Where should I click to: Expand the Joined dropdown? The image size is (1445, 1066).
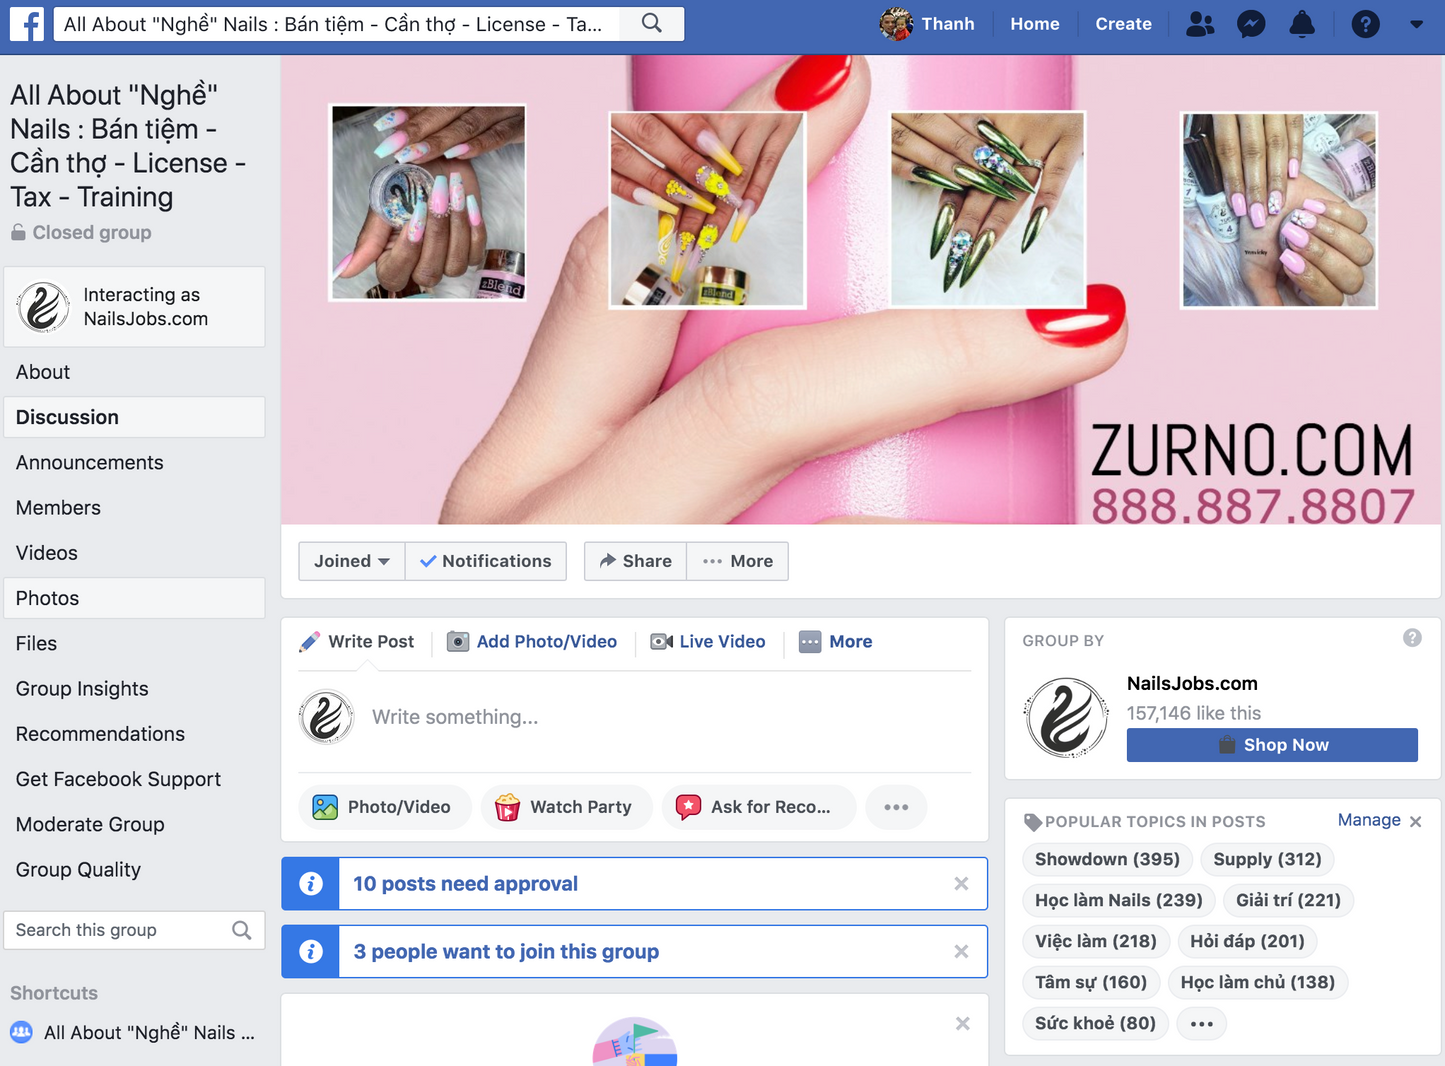pos(351,561)
